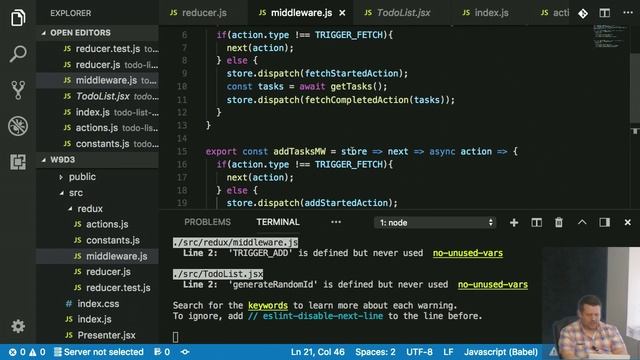The image size is (640, 360).
Task: Open the keywords link in terminal
Action: [268, 305]
